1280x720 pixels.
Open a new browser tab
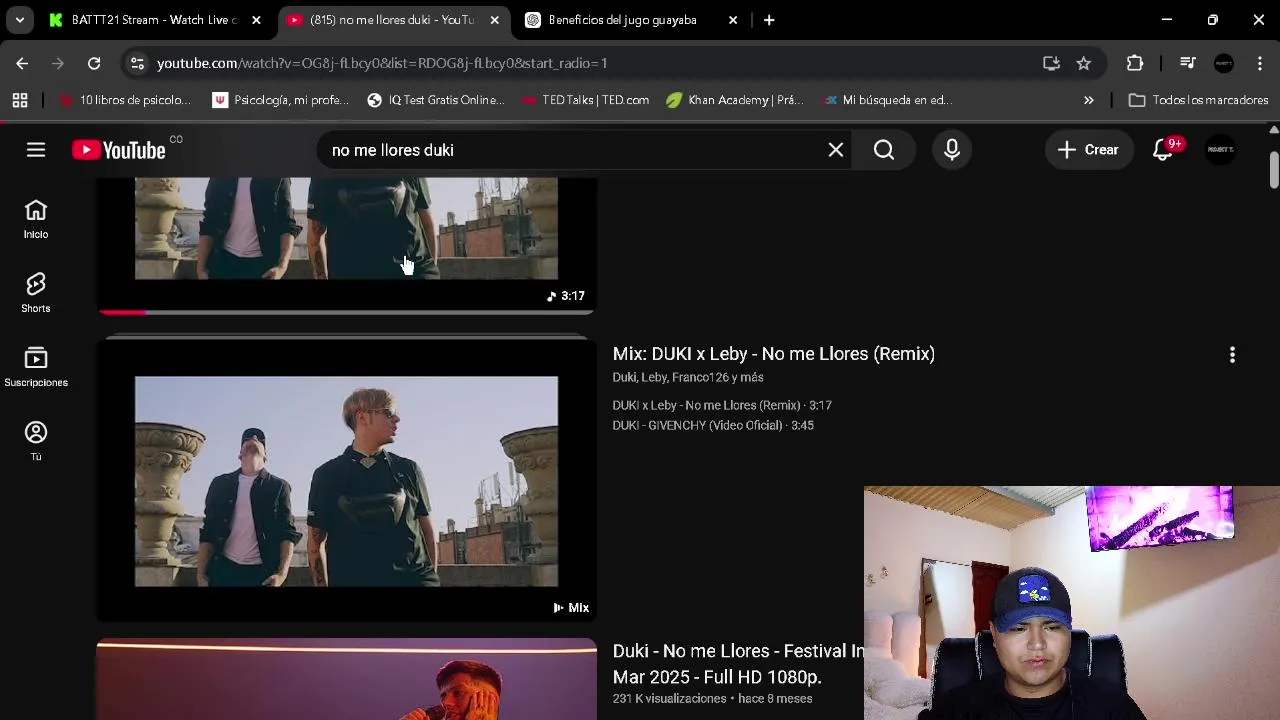769,20
